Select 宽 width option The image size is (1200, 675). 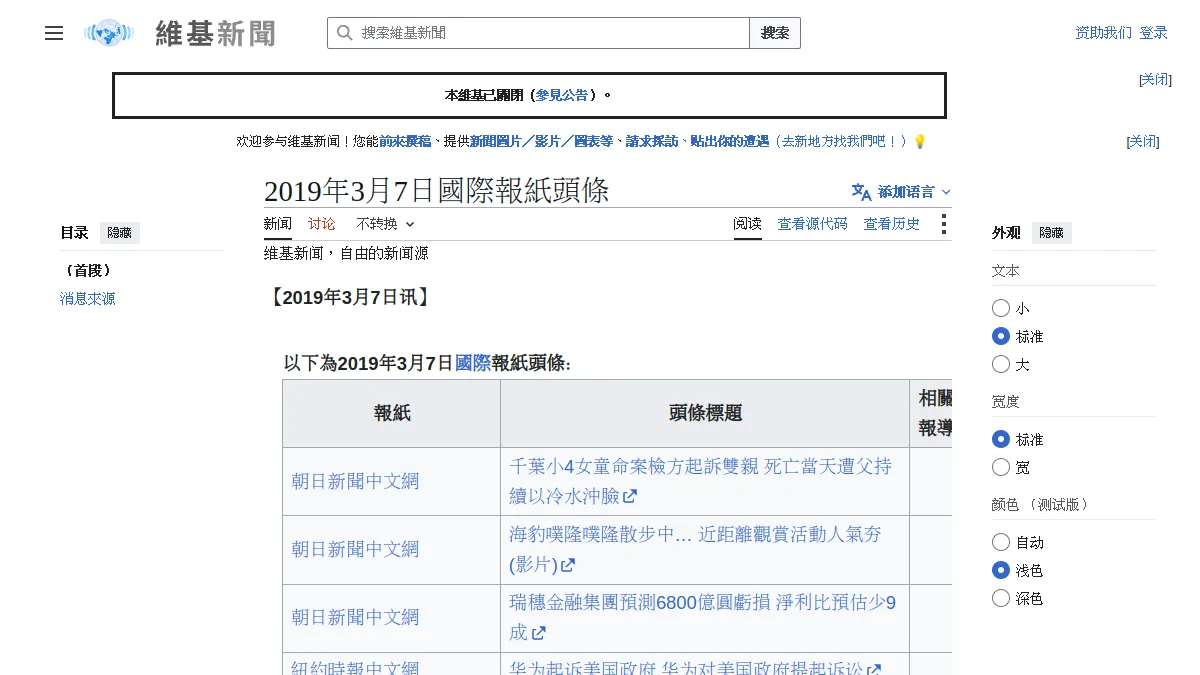pos(1001,467)
